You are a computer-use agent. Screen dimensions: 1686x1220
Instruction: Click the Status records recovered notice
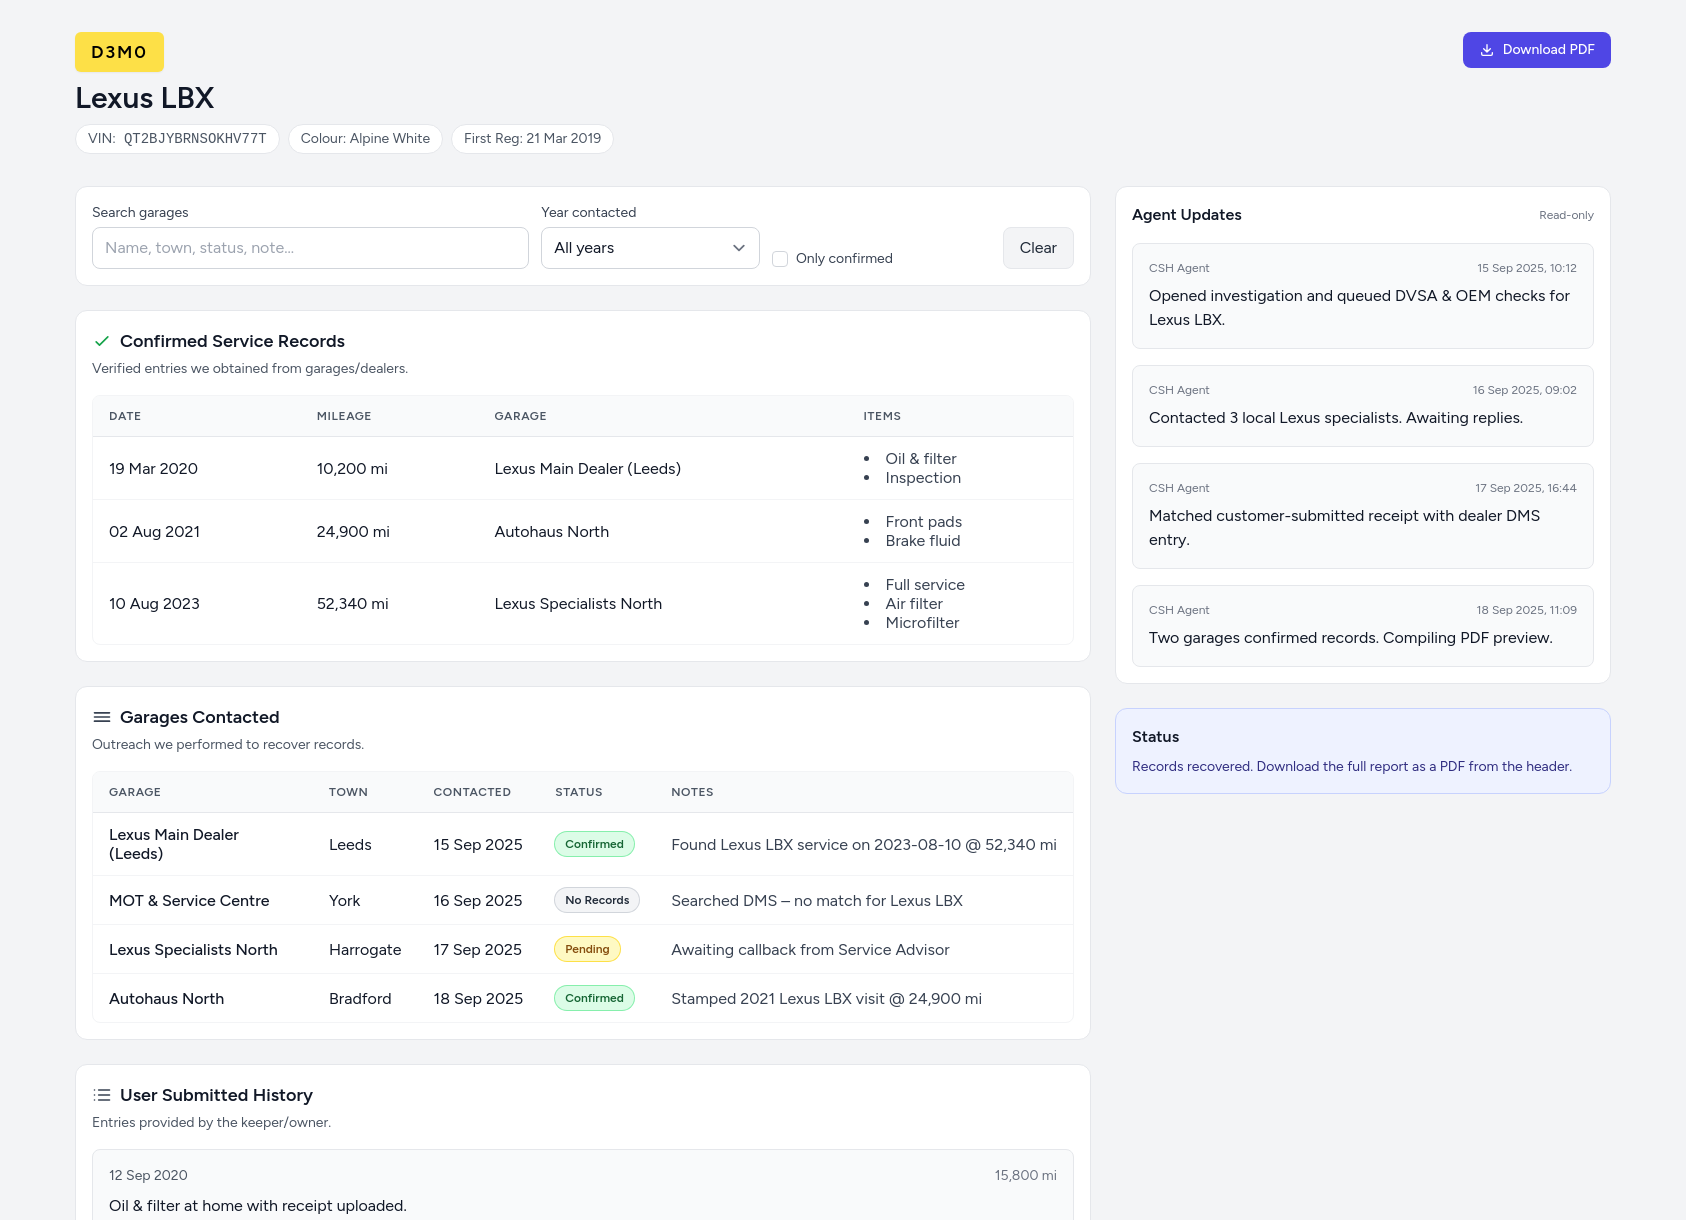coord(1362,751)
